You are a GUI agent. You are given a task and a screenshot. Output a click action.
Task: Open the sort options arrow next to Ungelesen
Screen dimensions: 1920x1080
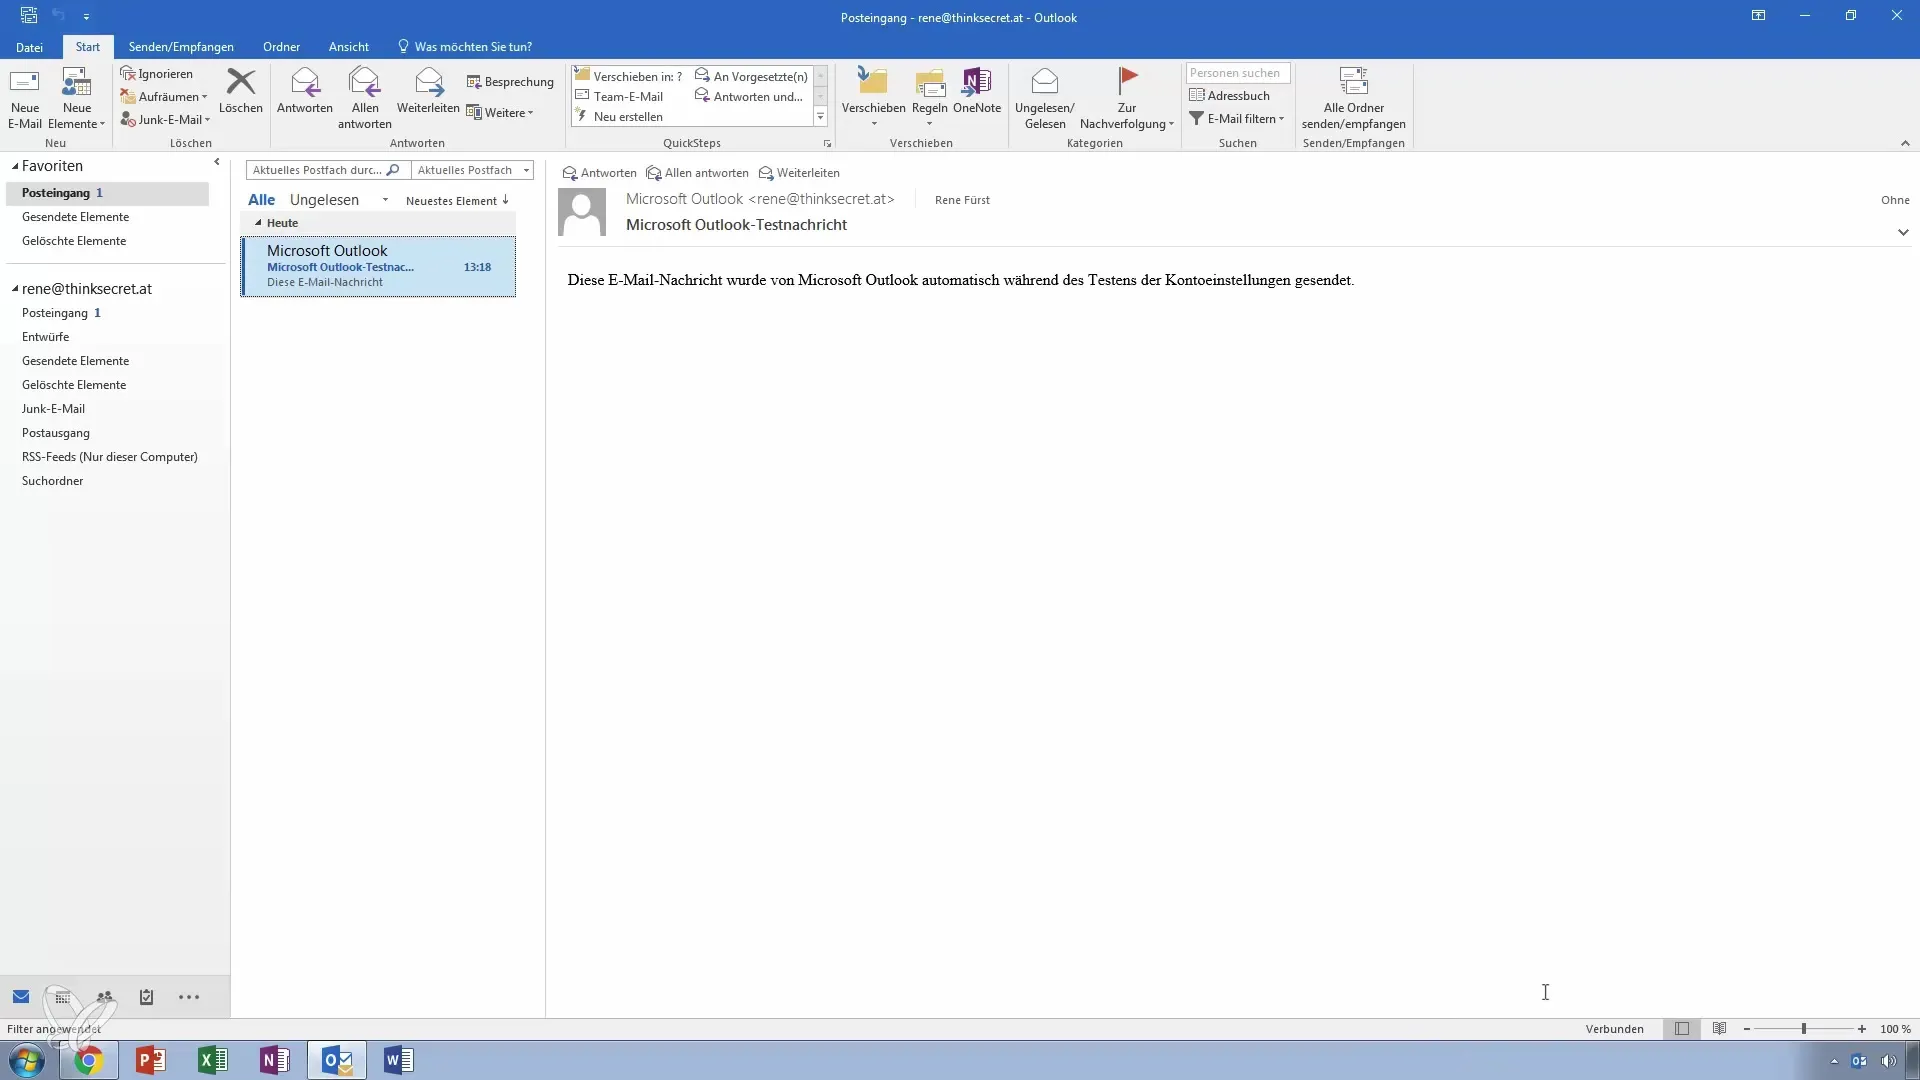pos(385,200)
